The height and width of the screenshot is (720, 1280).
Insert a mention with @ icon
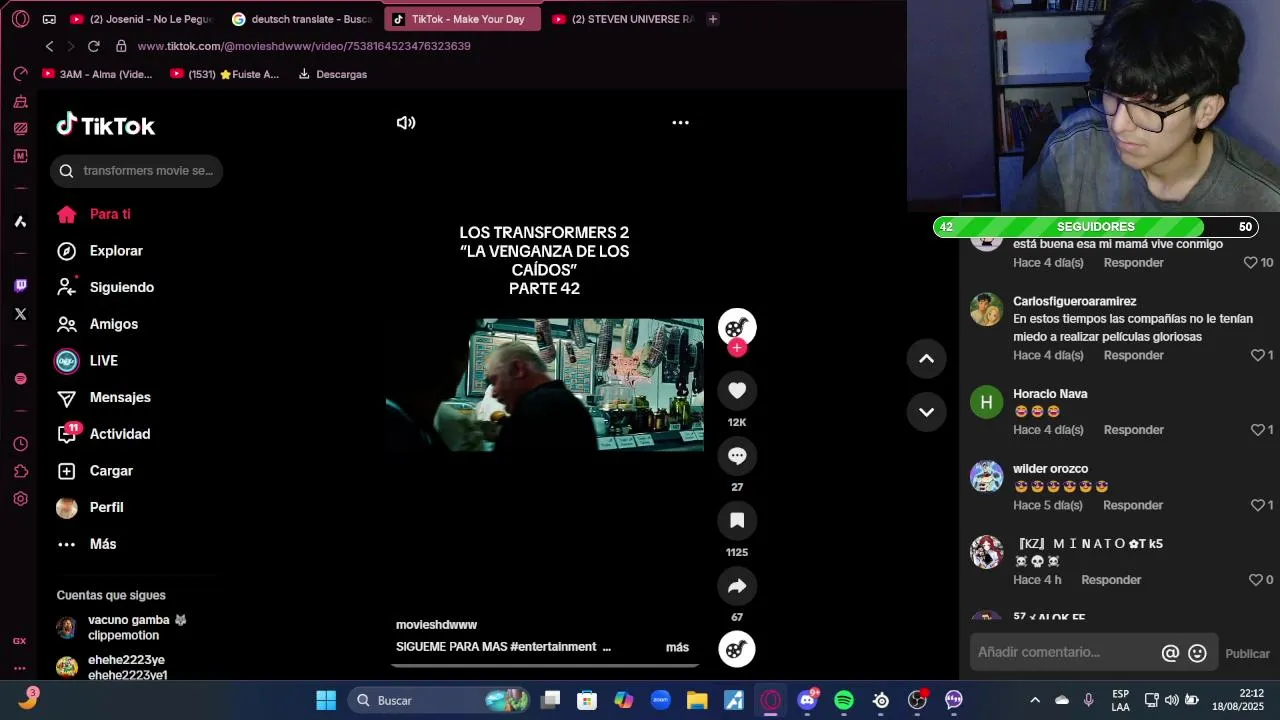(1170, 653)
